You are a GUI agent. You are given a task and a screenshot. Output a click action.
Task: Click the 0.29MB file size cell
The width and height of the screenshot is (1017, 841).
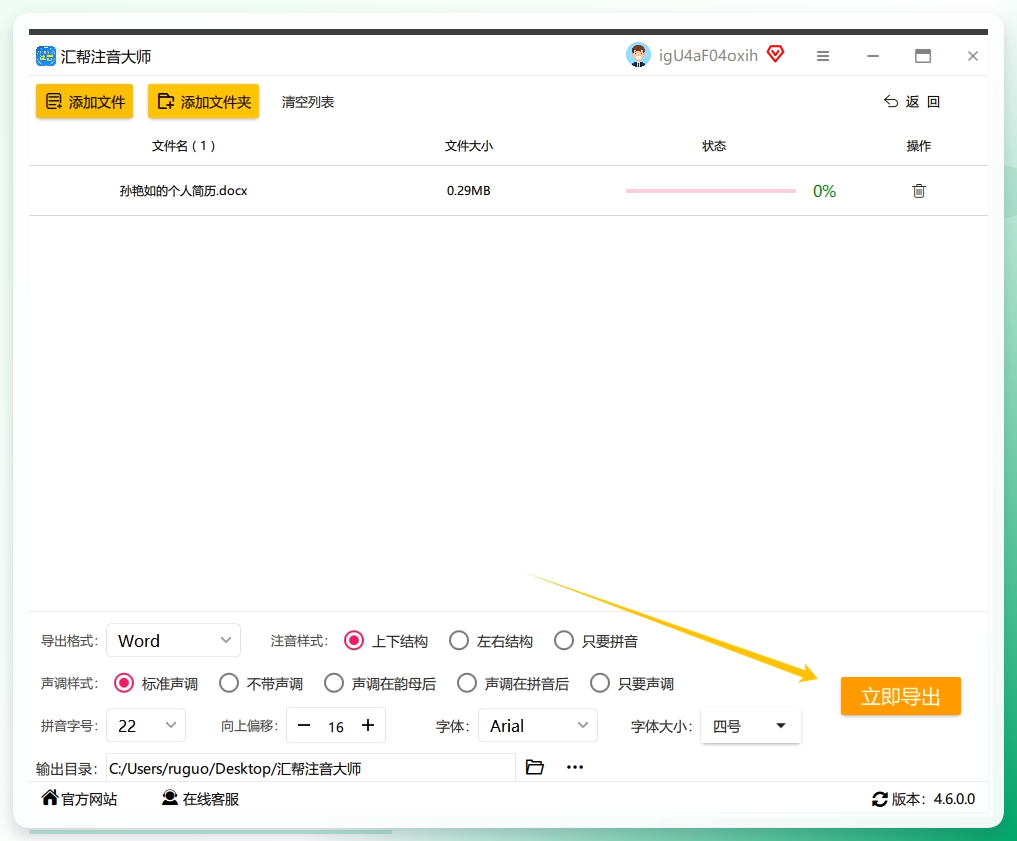[468, 191]
